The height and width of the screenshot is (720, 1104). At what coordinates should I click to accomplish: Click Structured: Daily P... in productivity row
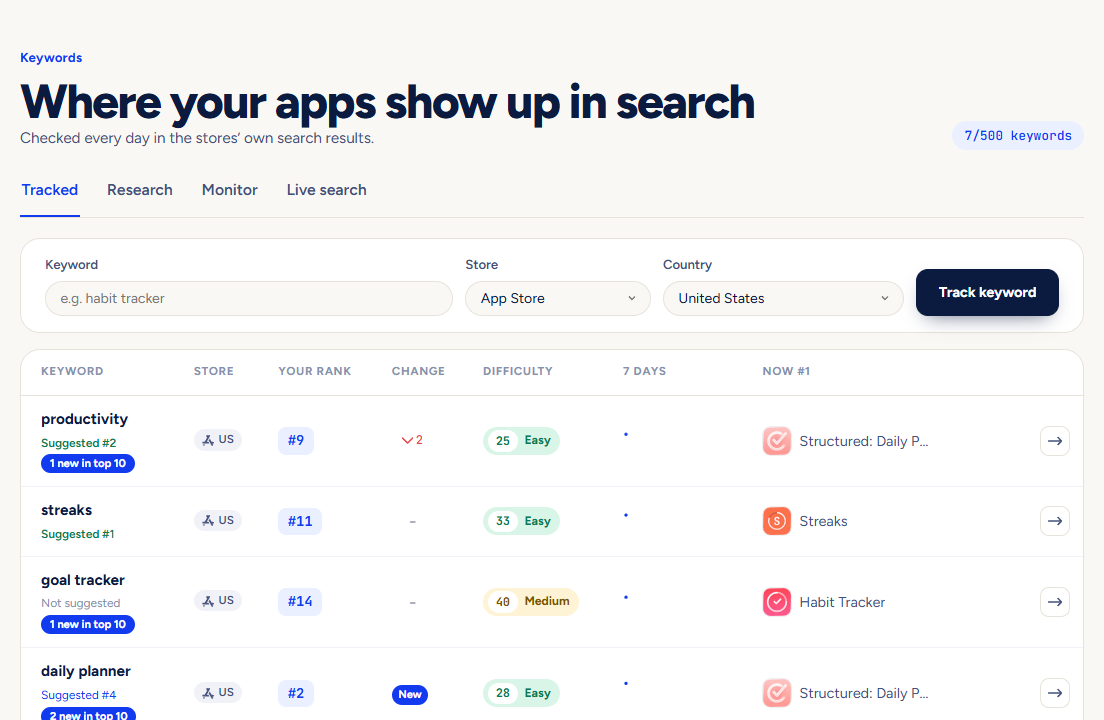point(864,441)
